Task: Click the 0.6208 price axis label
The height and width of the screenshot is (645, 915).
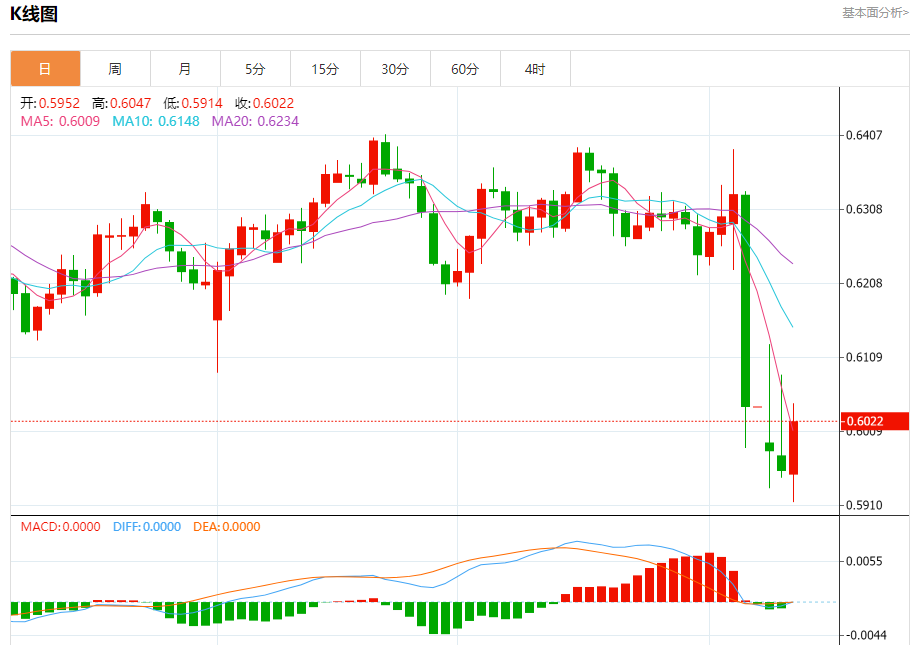Action: (x=864, y=283)
